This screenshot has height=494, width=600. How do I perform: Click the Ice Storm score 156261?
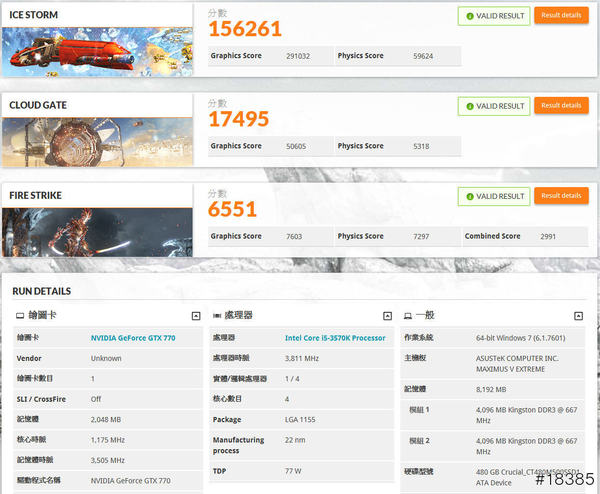244,29
